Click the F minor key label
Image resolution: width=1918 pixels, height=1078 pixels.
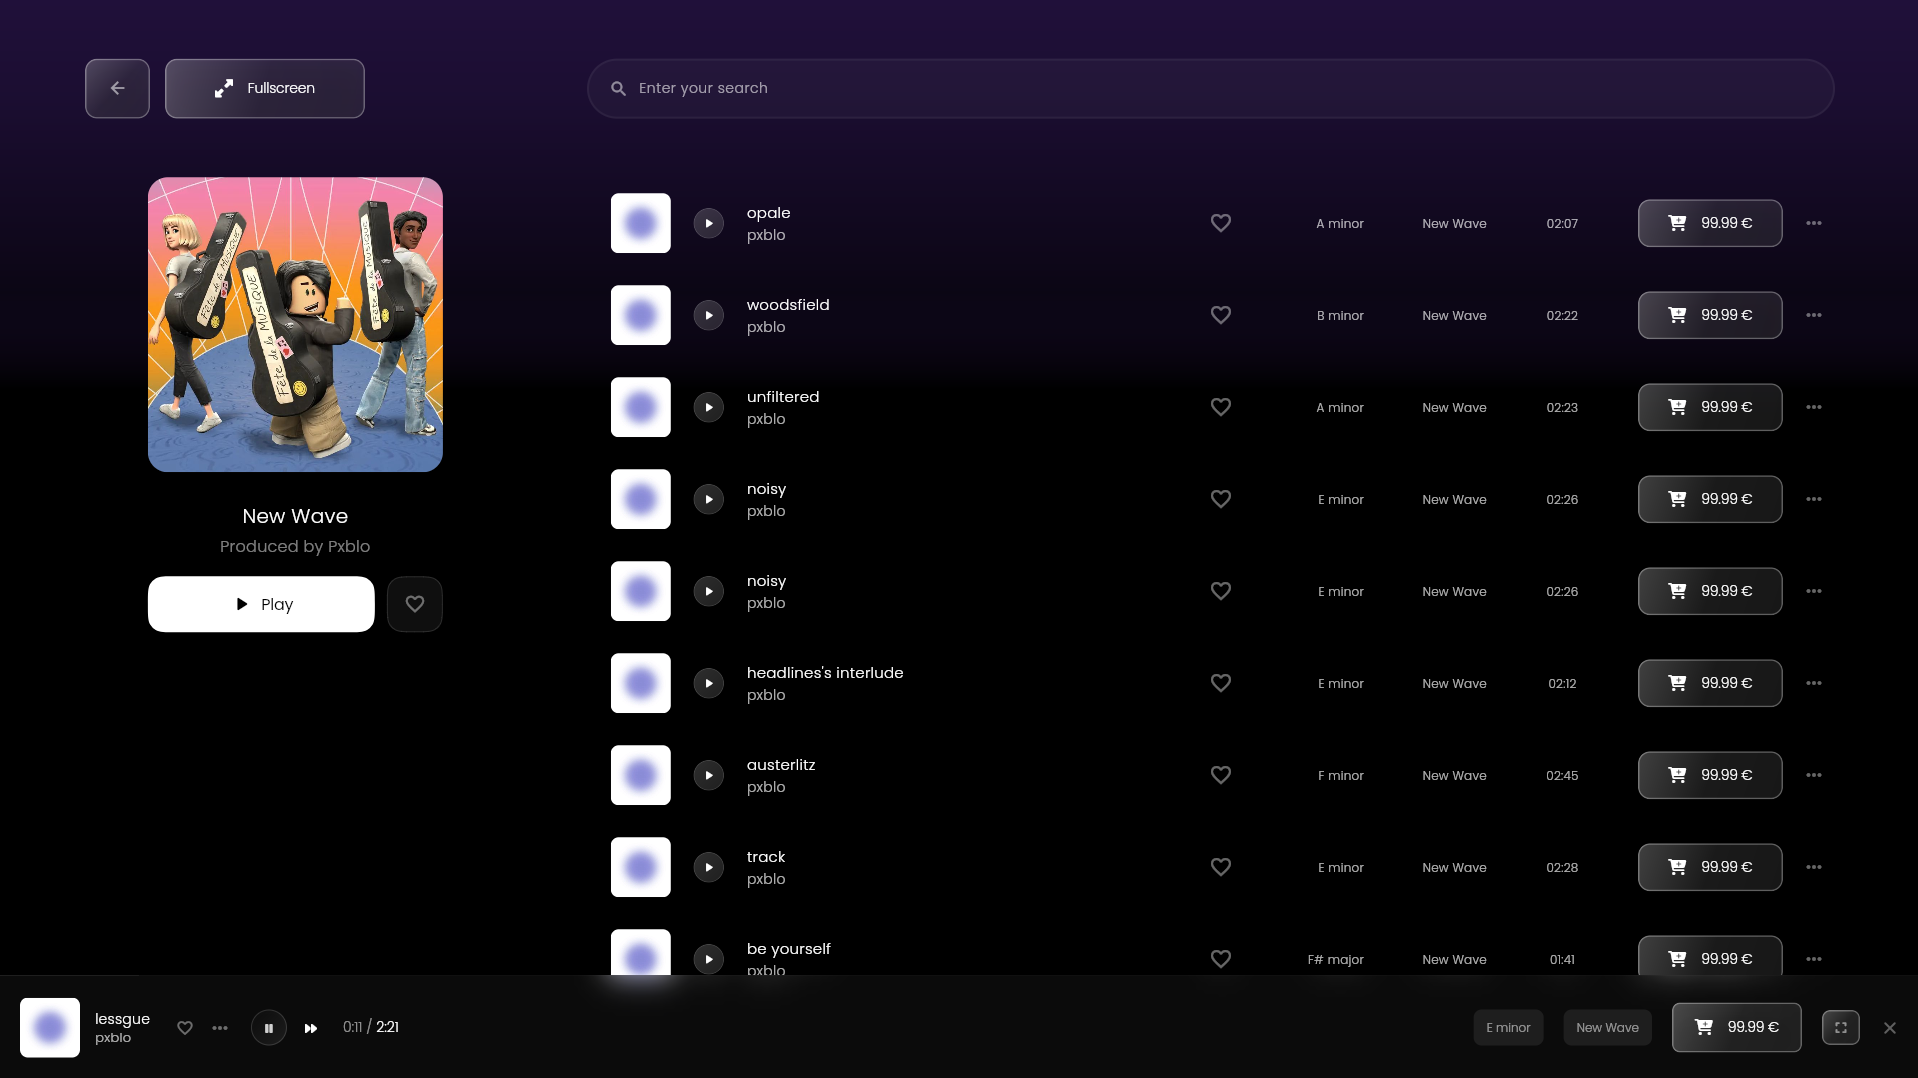[1340, 775]
